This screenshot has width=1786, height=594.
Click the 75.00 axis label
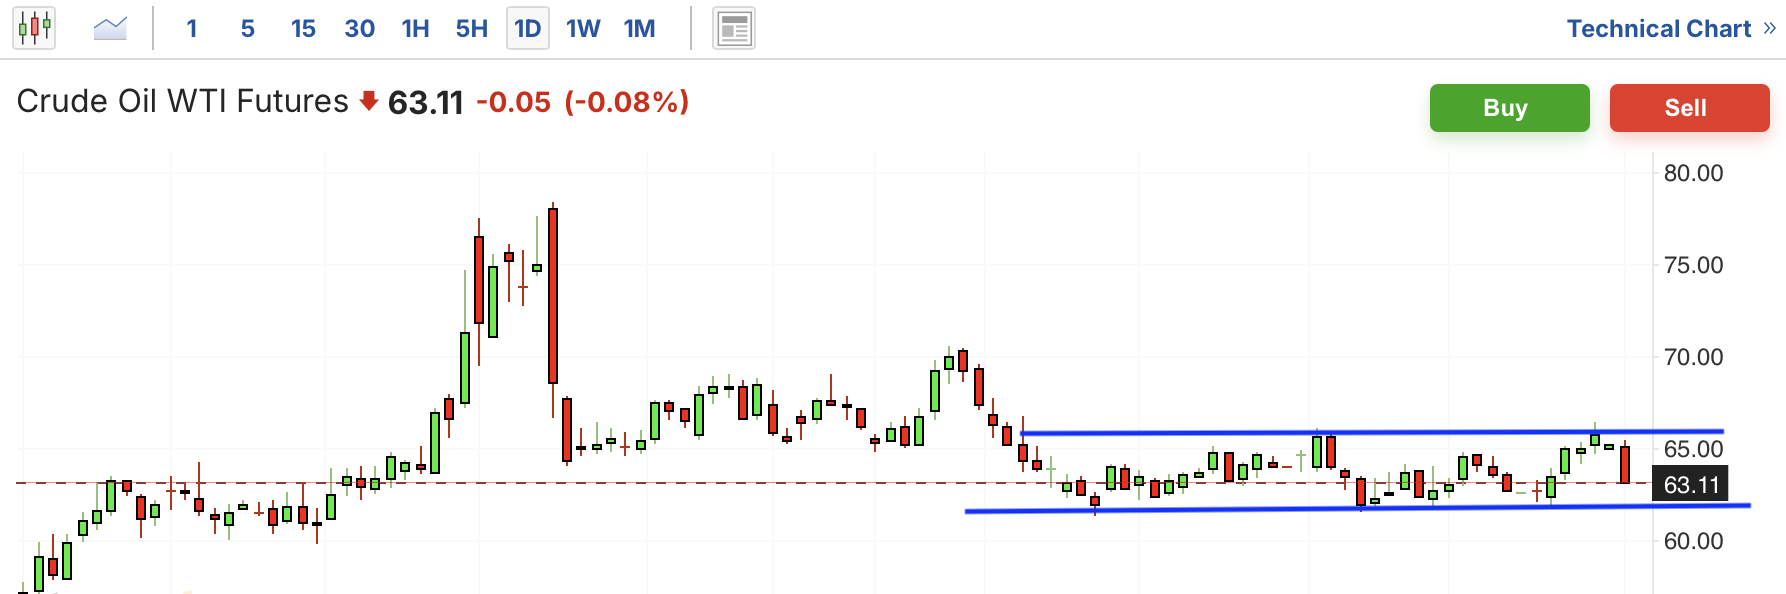pyautogui.click(x=1693, y=265)
